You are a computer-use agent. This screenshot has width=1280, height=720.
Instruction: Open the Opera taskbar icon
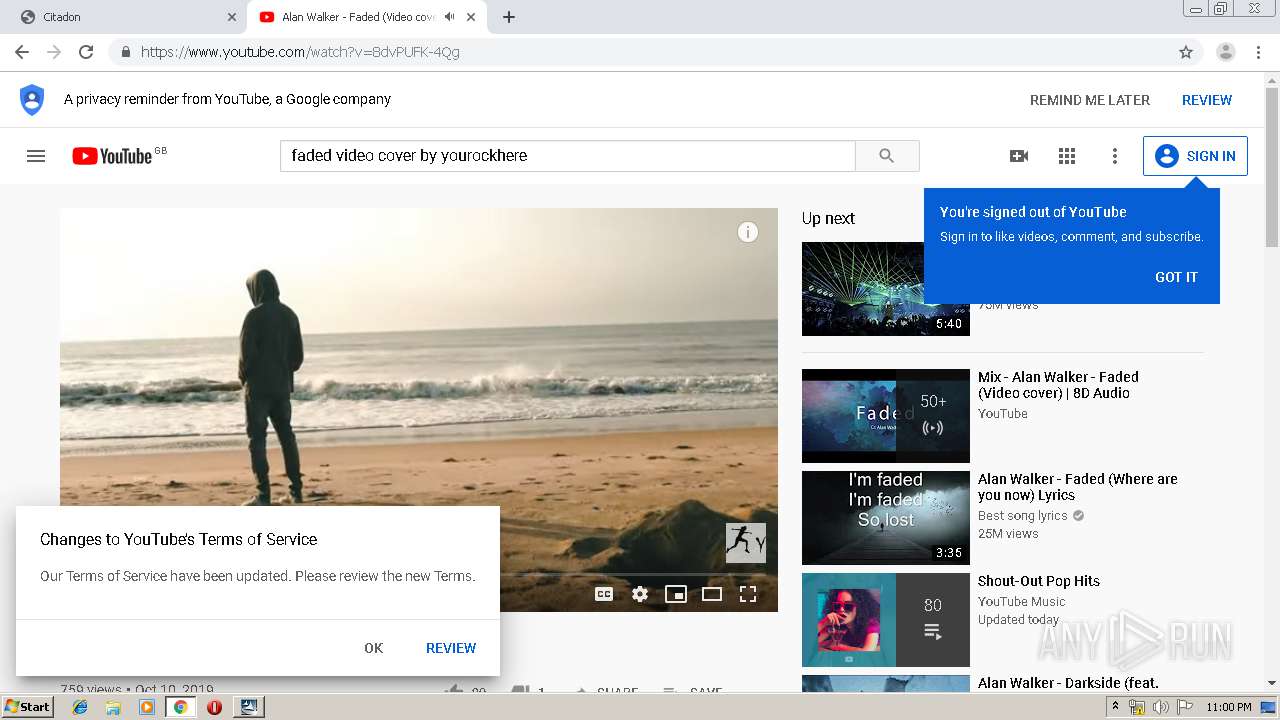pyautogui.click(x=214, y=707)
